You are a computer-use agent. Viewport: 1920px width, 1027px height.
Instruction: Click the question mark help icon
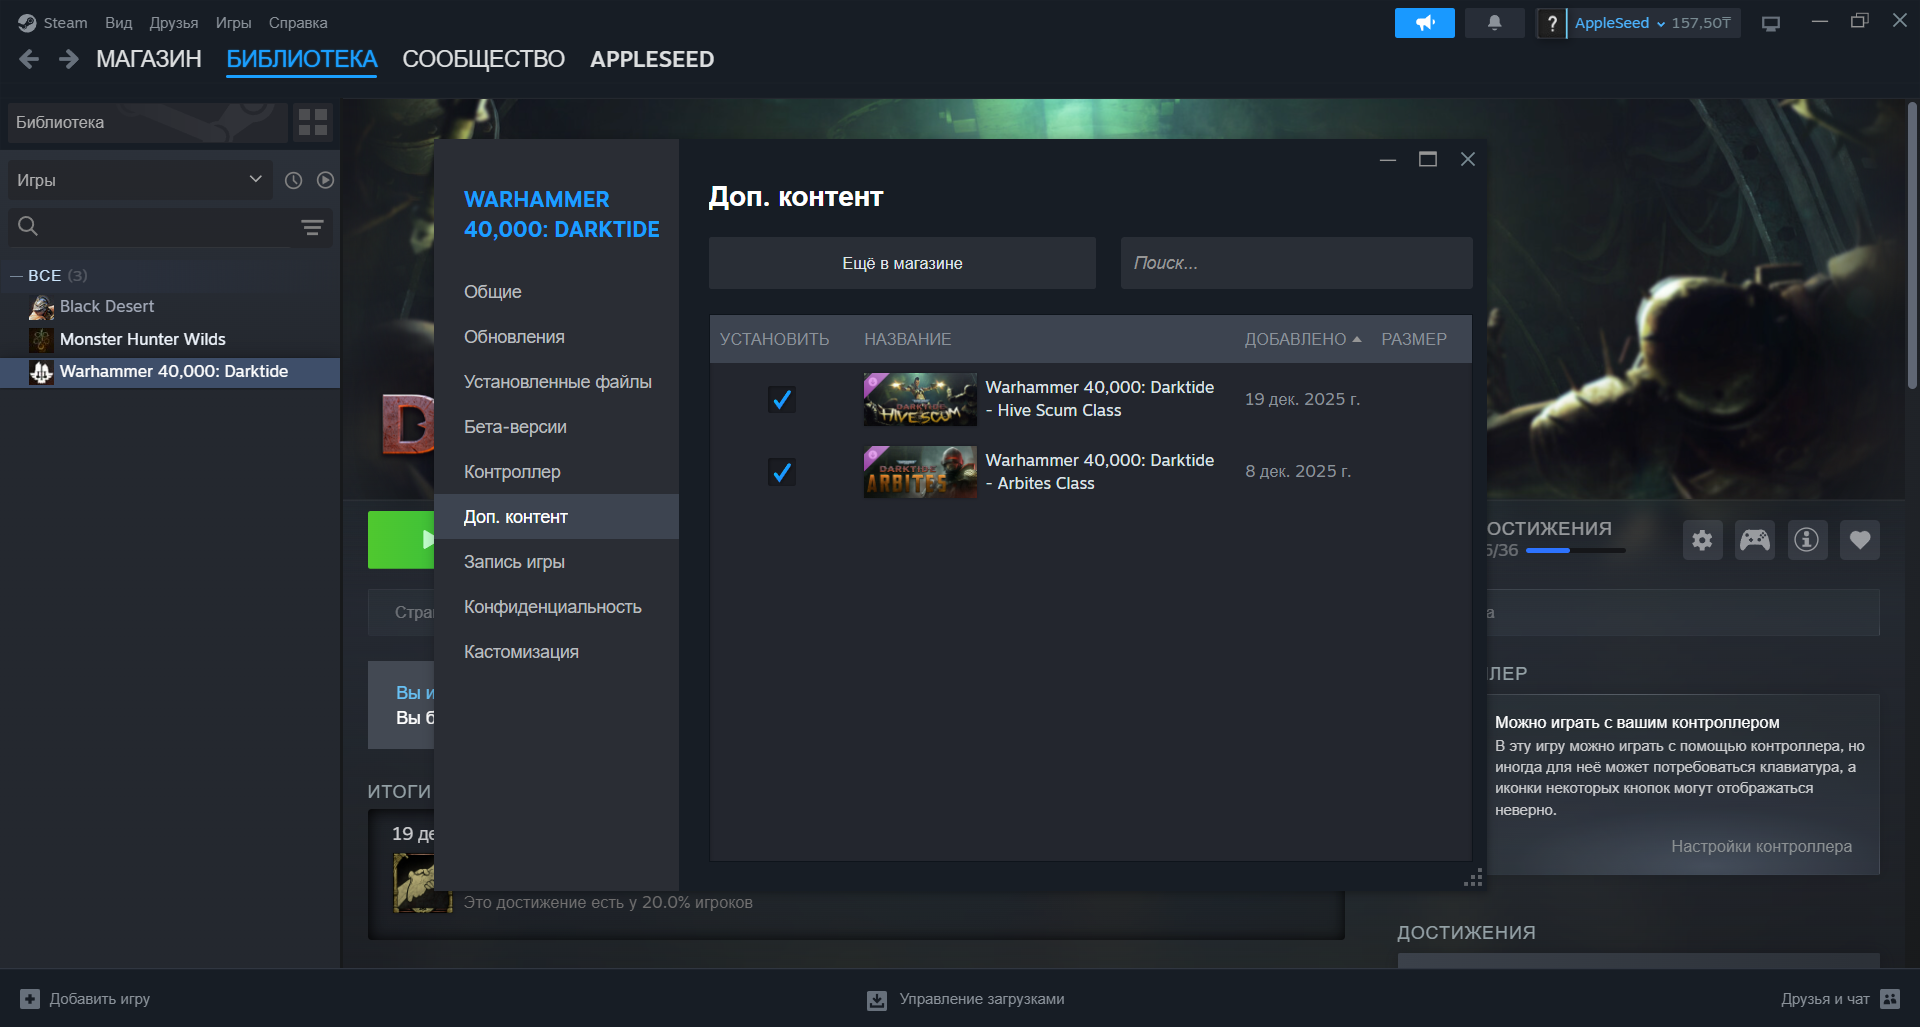[1551, 23]
